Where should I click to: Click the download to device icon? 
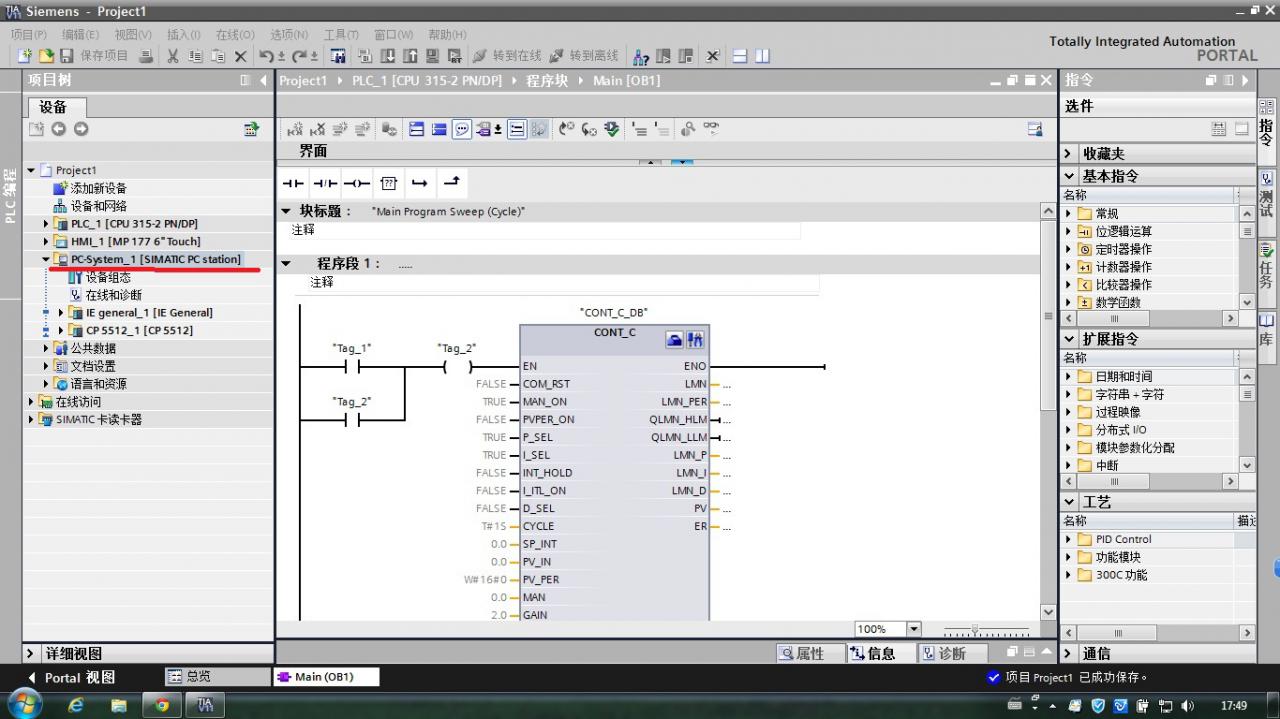tap(387, 56)
